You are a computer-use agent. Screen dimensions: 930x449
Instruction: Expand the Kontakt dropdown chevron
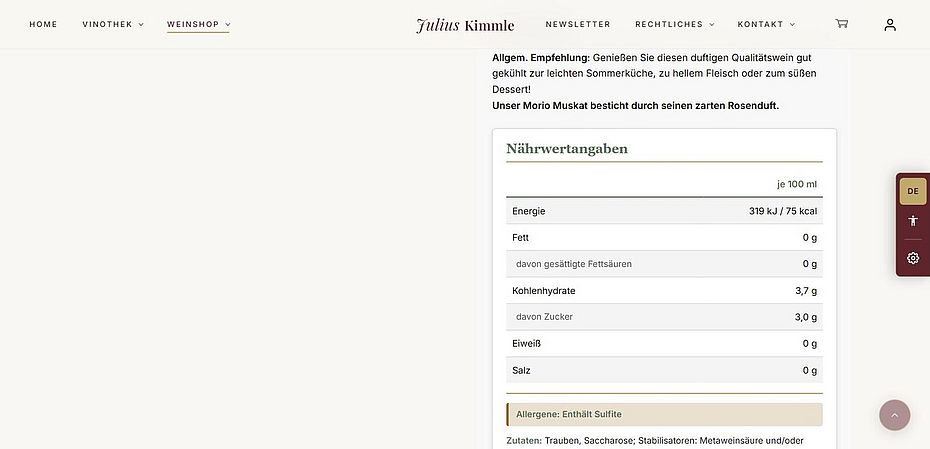coord(792,25)
